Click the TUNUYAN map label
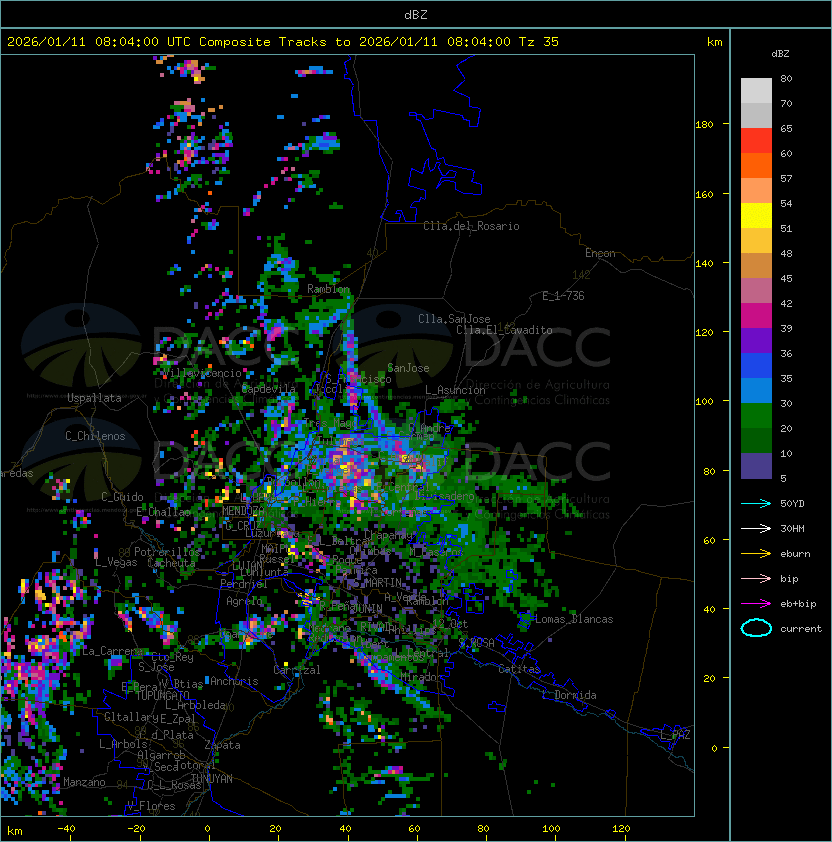Image resolution: width=832 pixels, height=842 pixels. point(212,779)
